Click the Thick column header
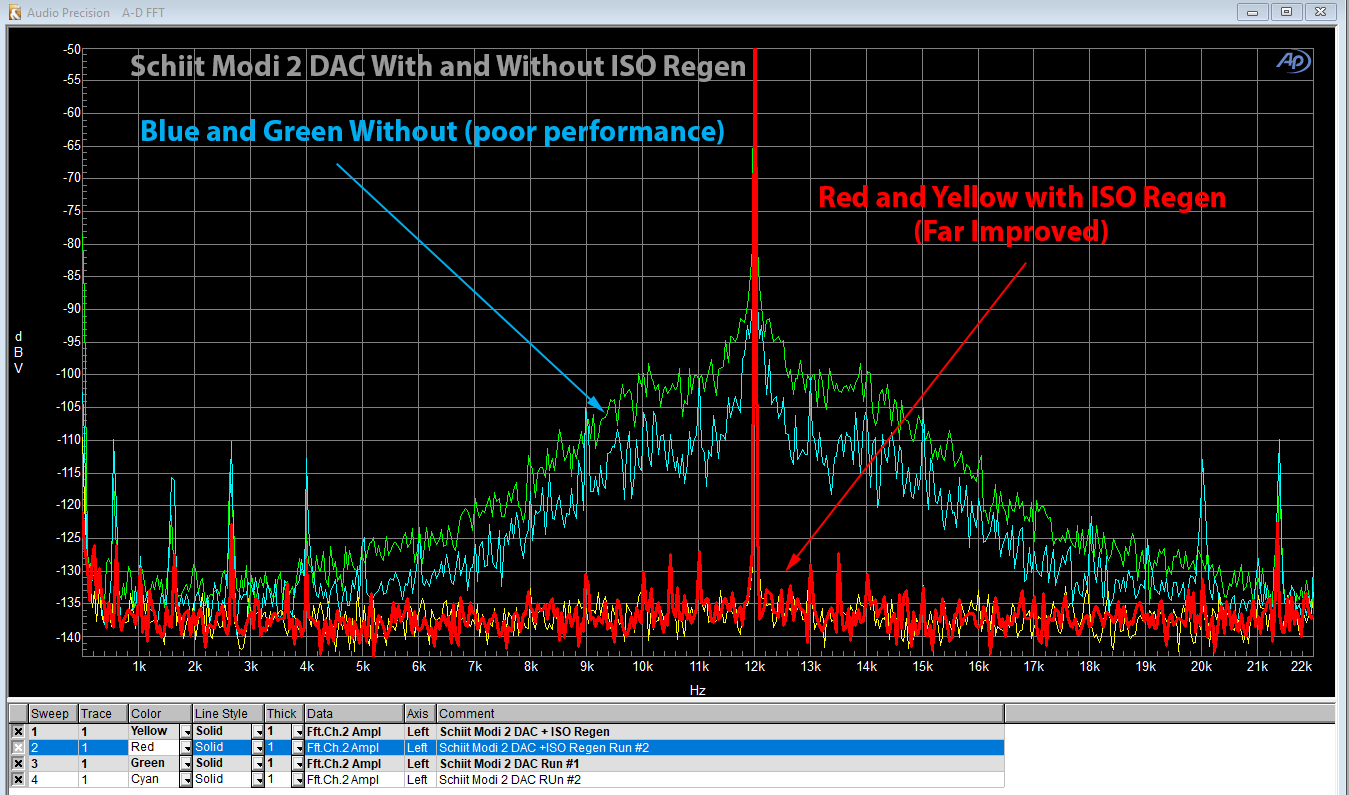This screenshot has height=795, width=1349. click(x=284, y=714)
